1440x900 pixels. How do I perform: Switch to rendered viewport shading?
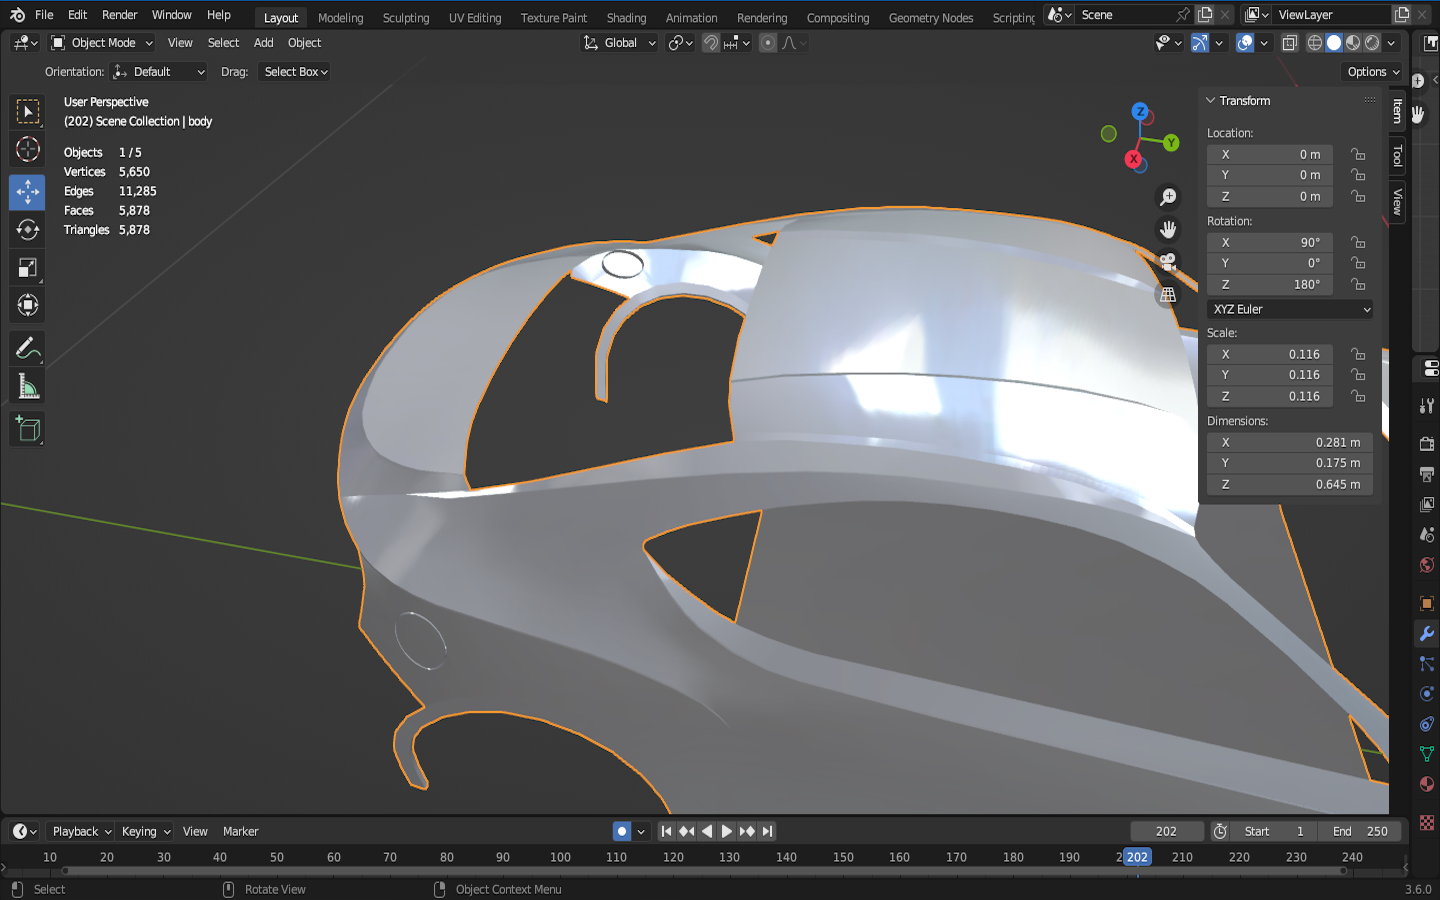tap(1372, 43)
